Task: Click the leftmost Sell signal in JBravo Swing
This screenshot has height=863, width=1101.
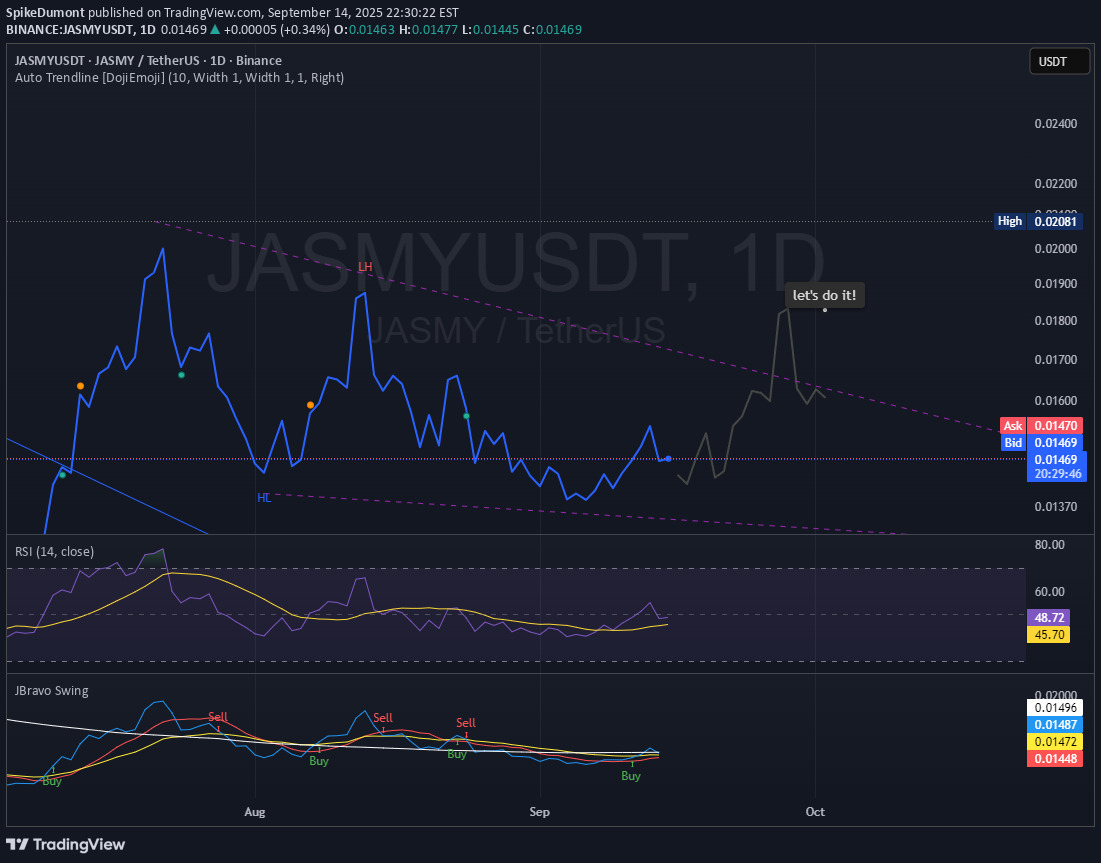Action: 218,717
